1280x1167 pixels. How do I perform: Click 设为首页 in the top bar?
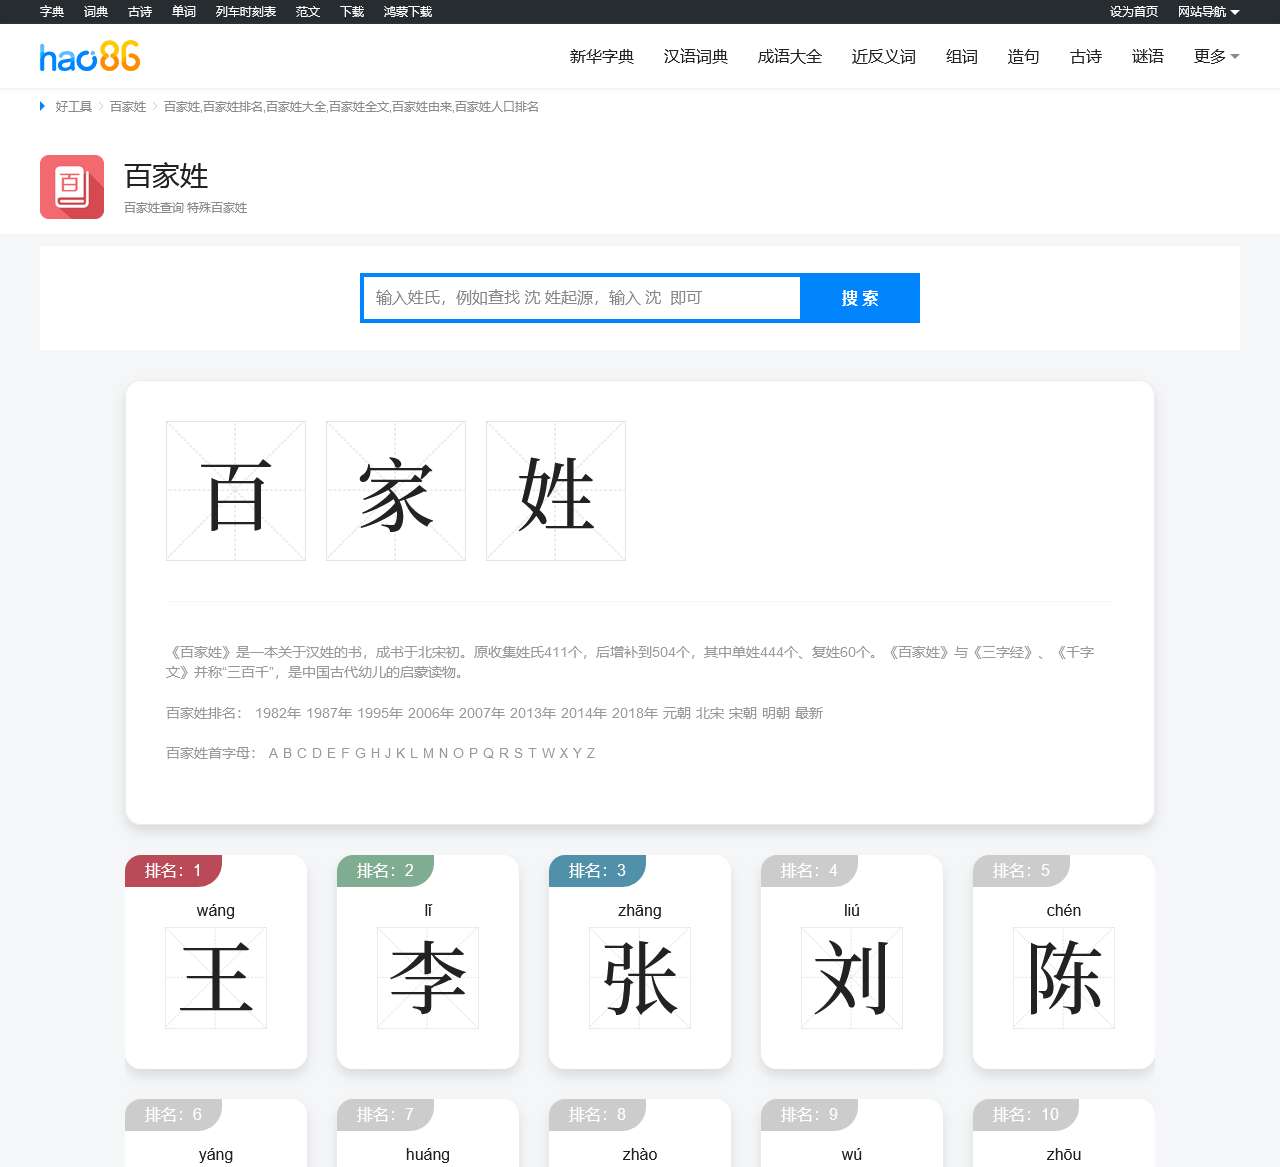1134,12
